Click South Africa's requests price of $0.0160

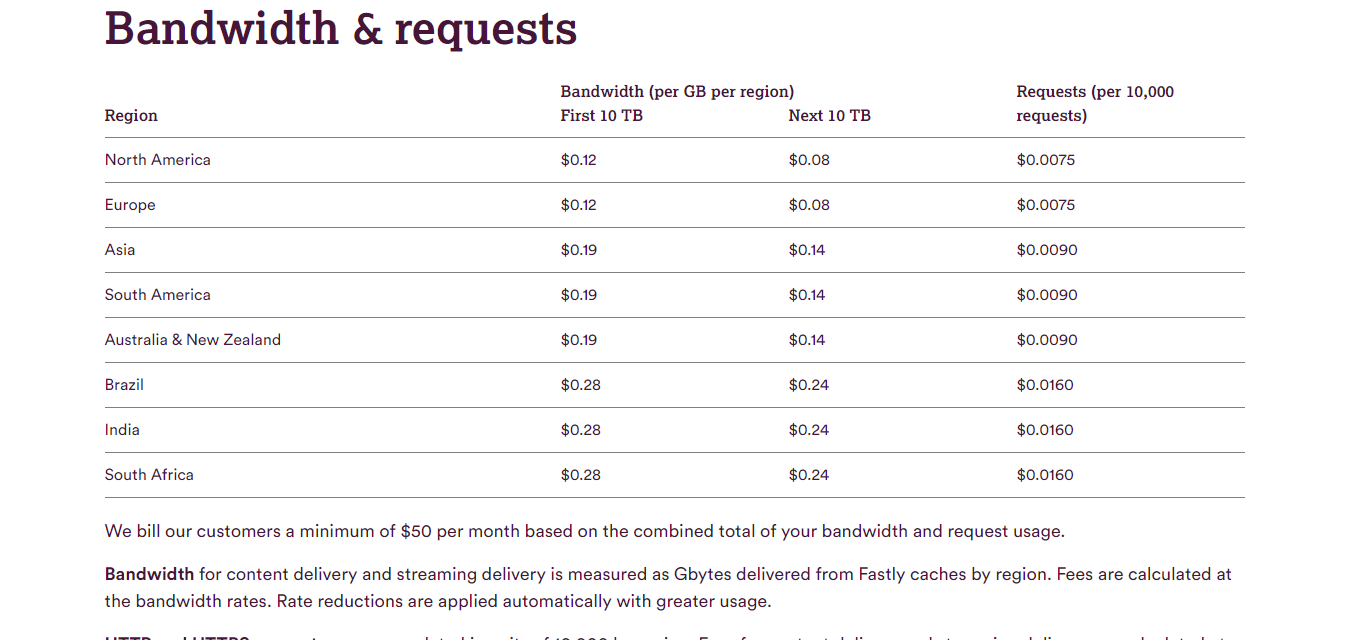click(1045, 475)
